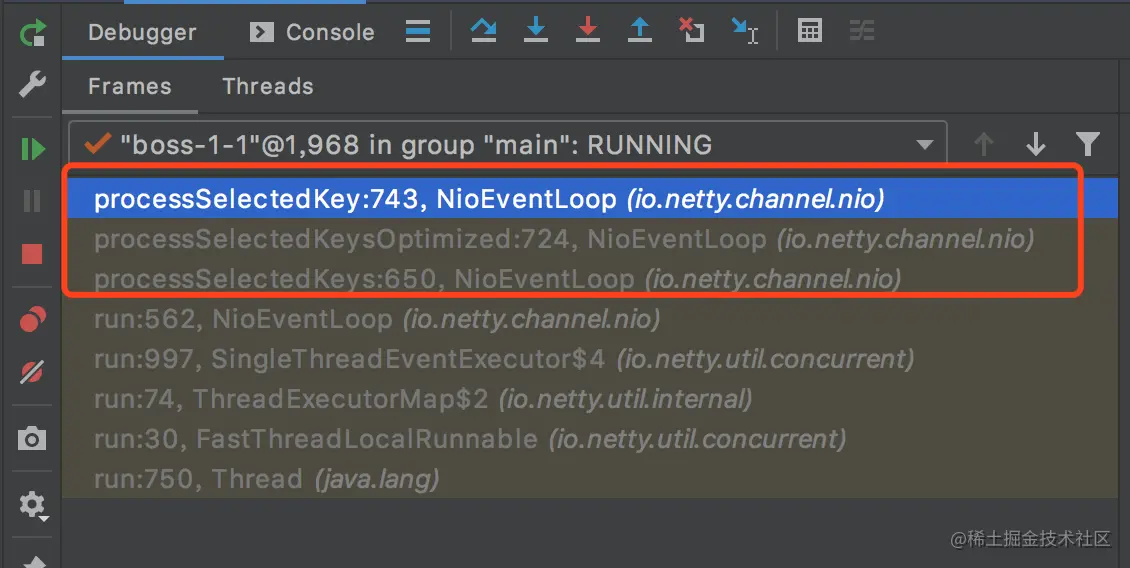Click the red Force Step Into icon
The height and width of the screenshot is (568, 1130).
pyautogui.click(x=588, y=30)
